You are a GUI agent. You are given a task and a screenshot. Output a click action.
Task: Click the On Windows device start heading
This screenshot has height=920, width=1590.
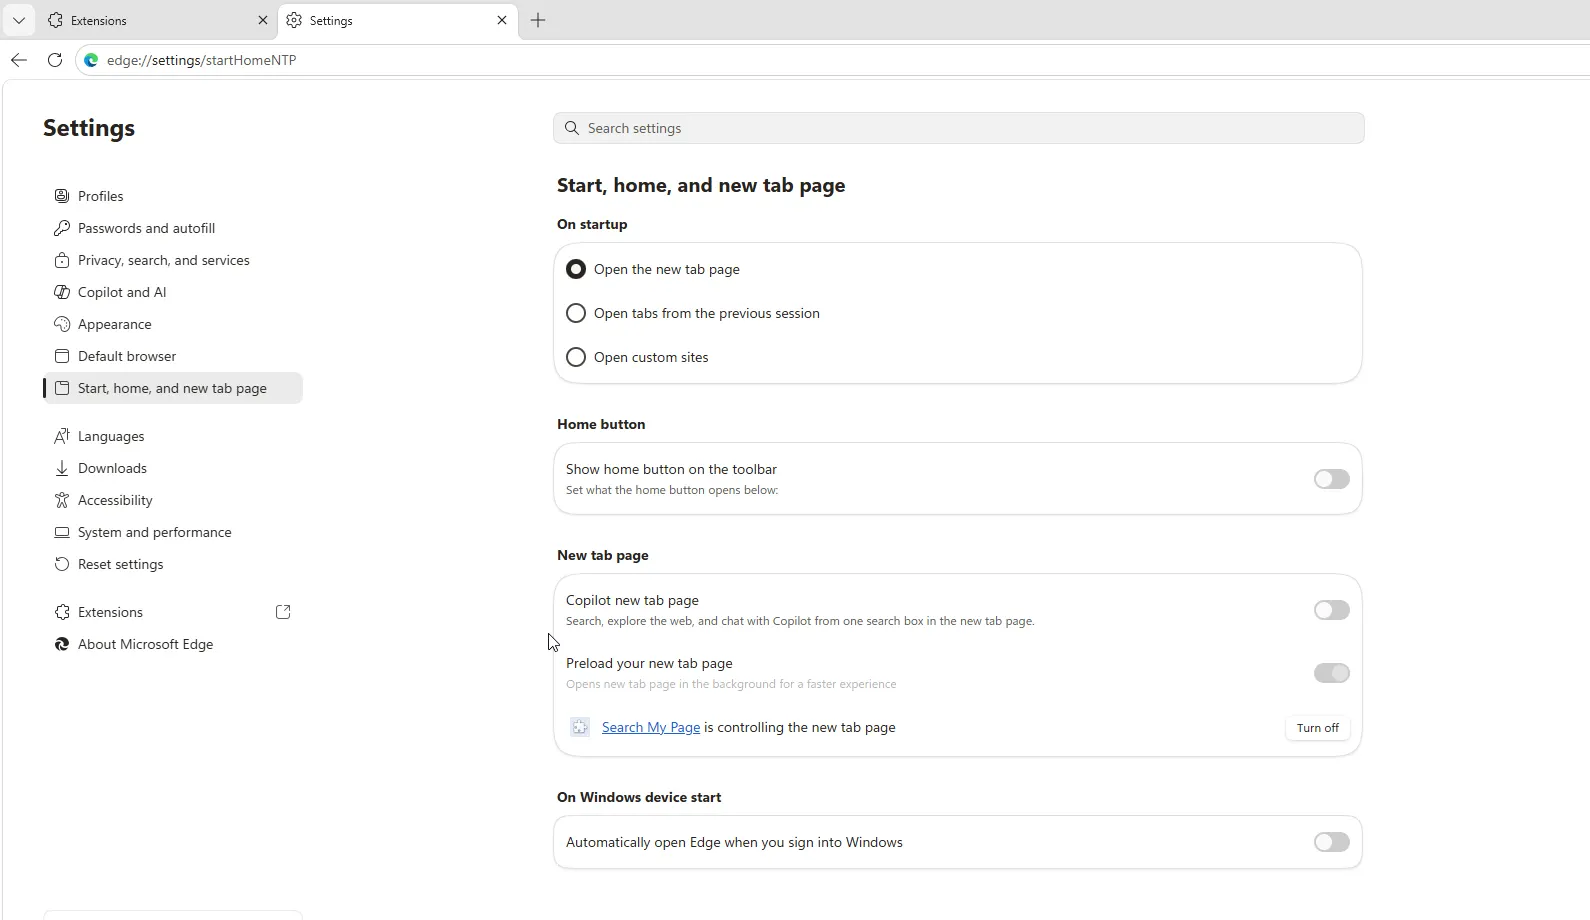click(x=639, y=797)
